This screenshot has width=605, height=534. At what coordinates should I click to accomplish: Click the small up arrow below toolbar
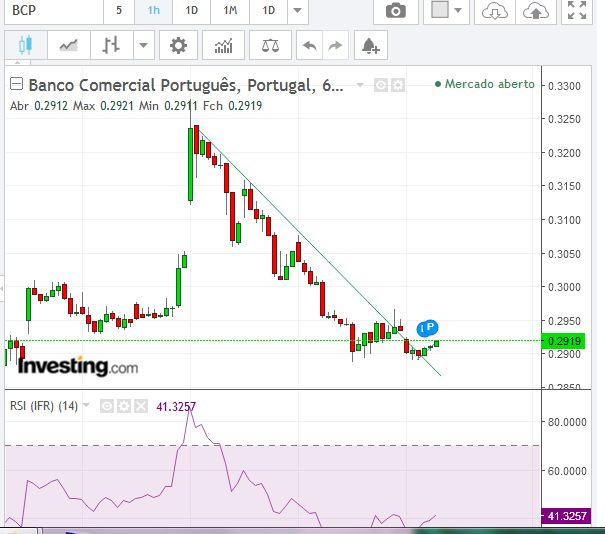coord(17,62)
